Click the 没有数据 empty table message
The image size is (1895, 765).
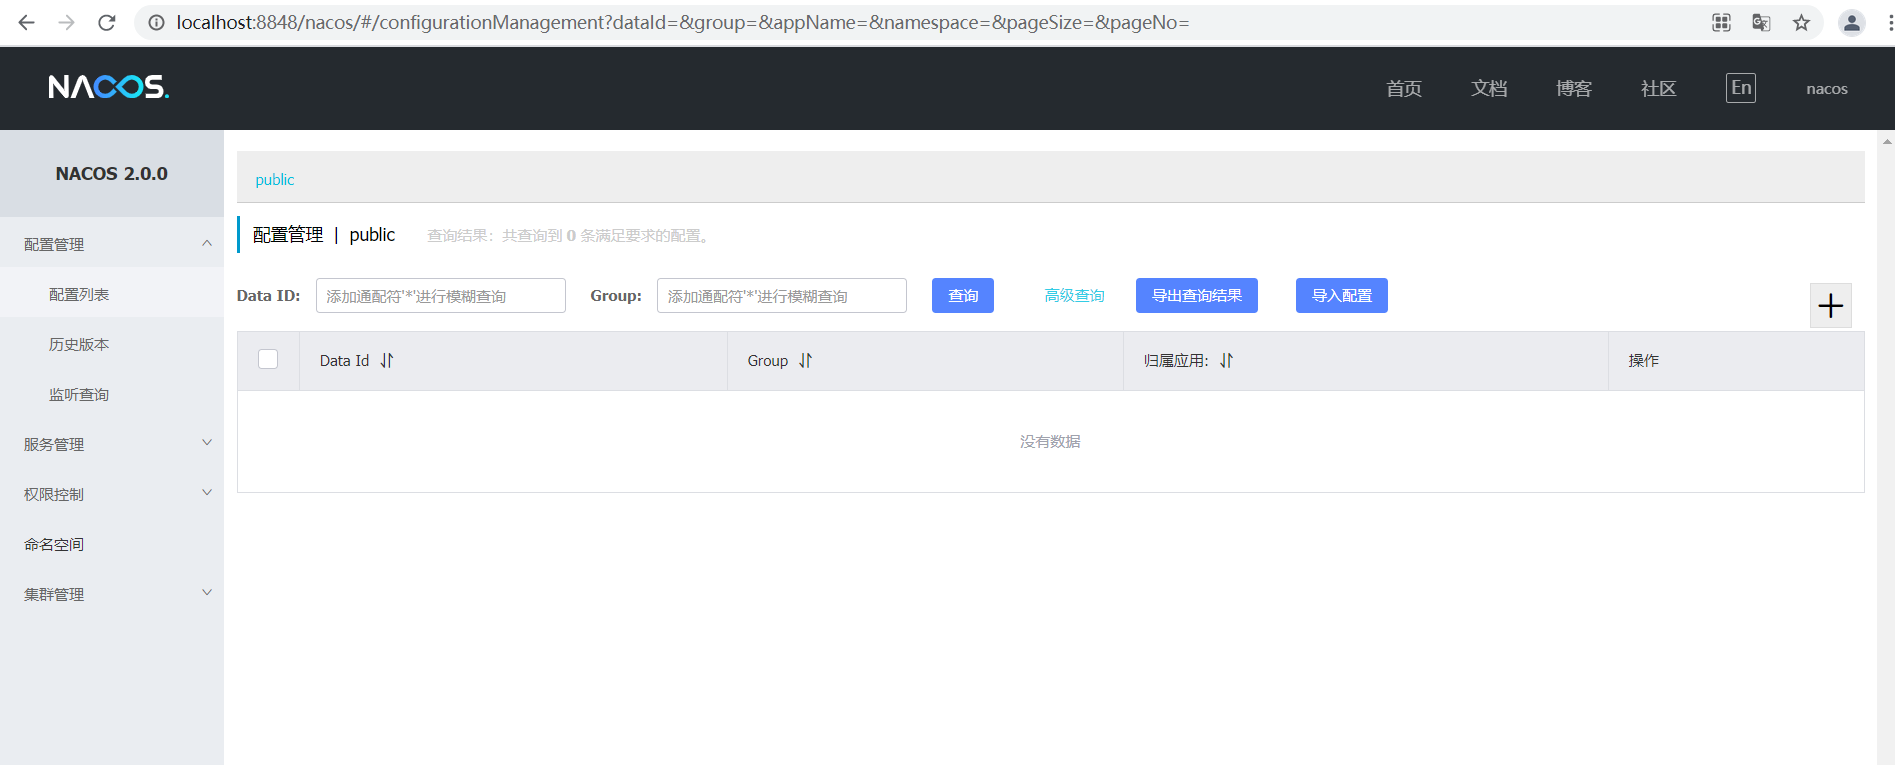(x=1050, y=441)
